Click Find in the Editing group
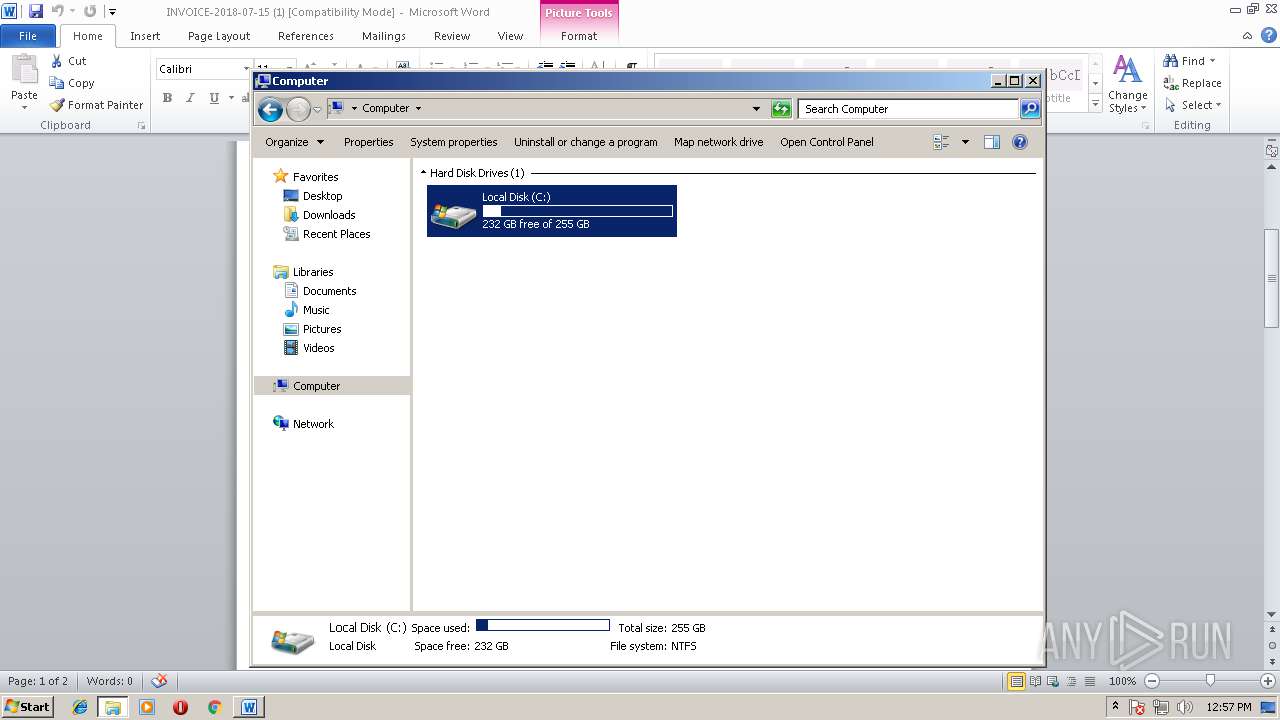1280x720 pixels. 1189,61
